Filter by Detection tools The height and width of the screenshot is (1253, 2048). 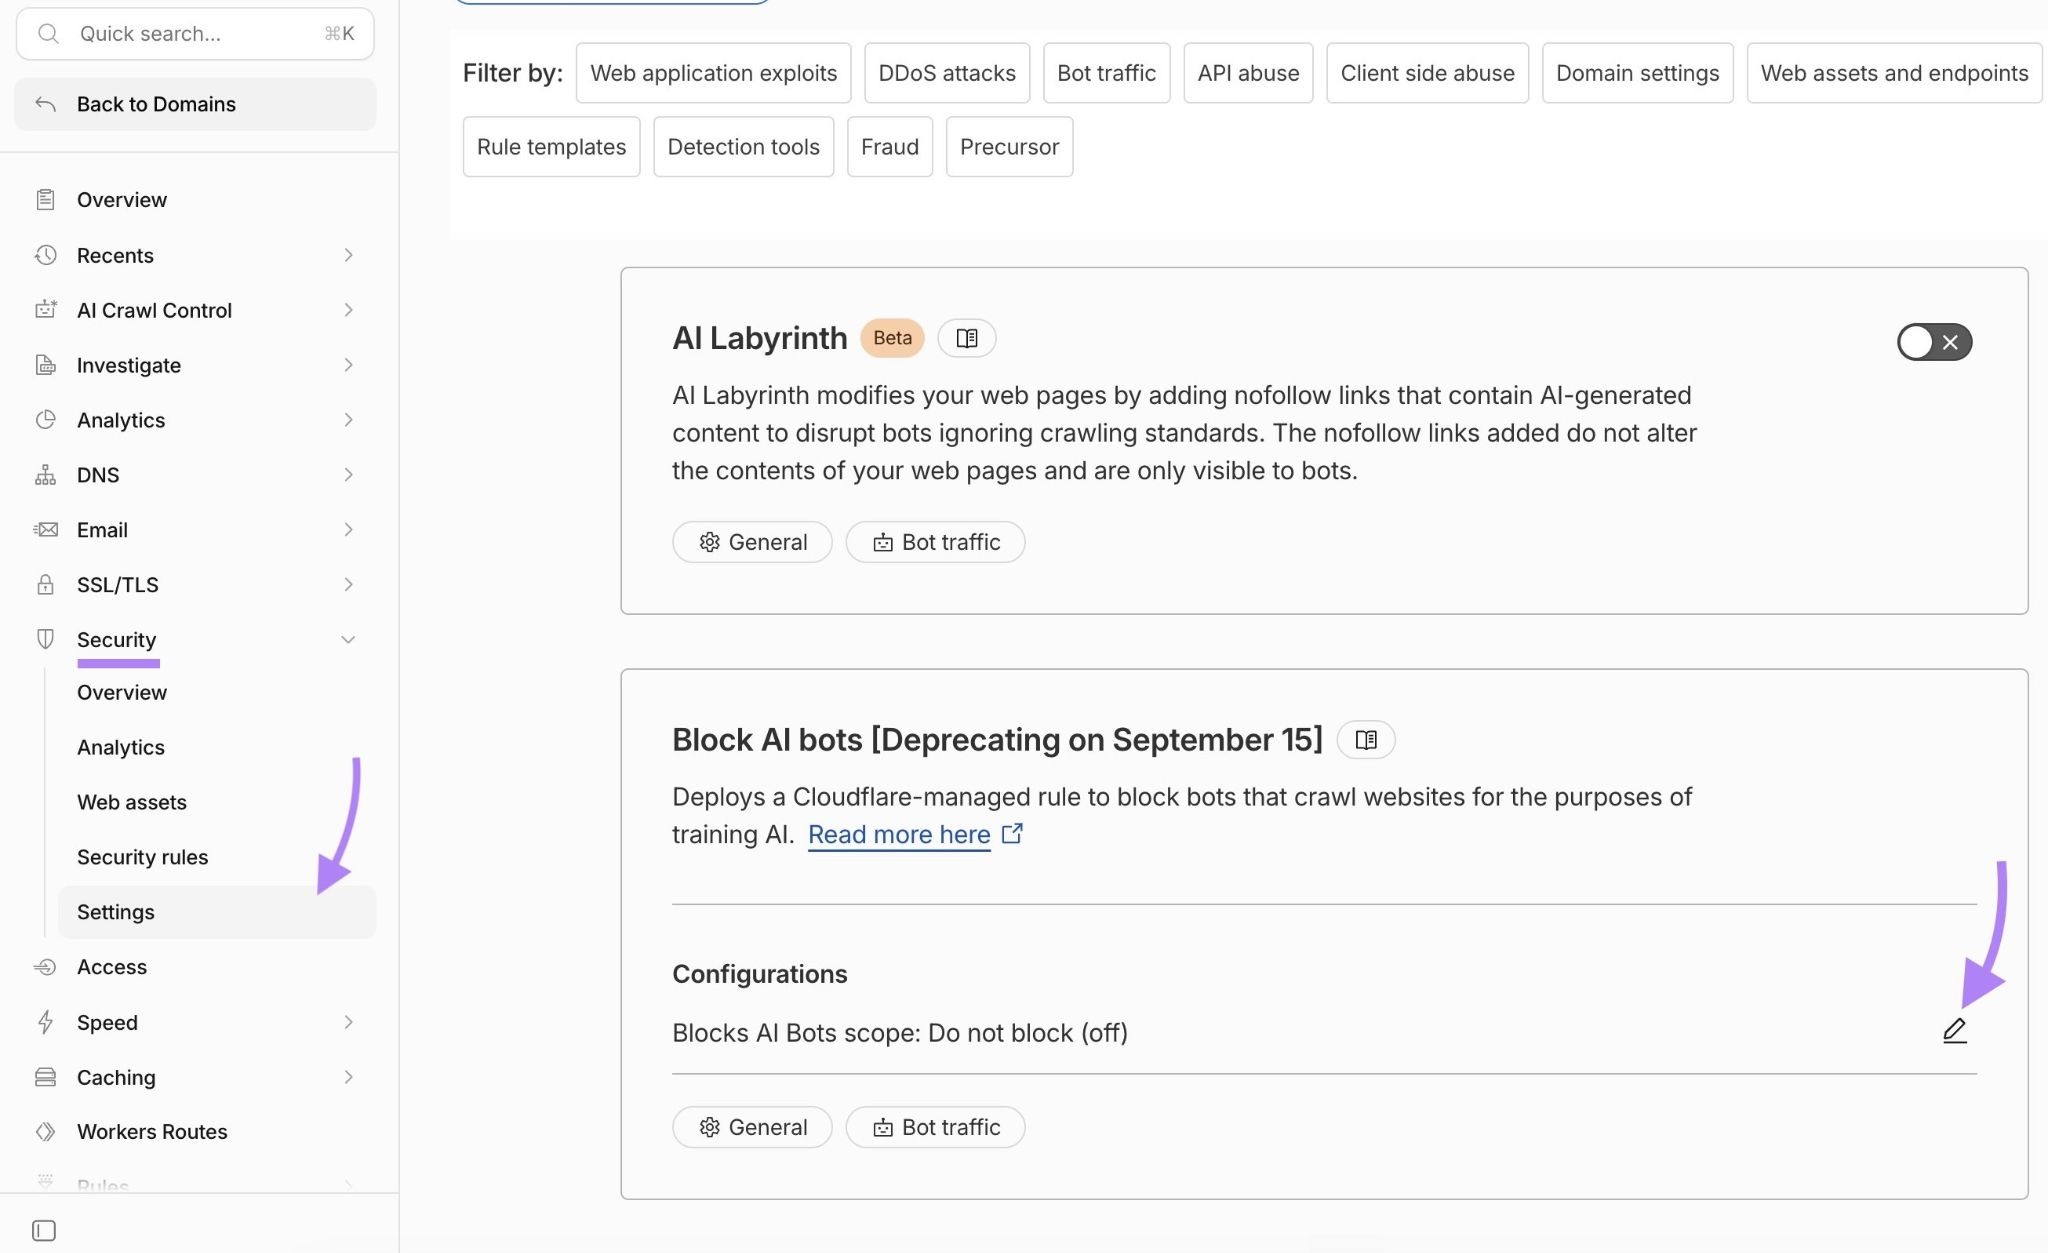tap(743, 147)
